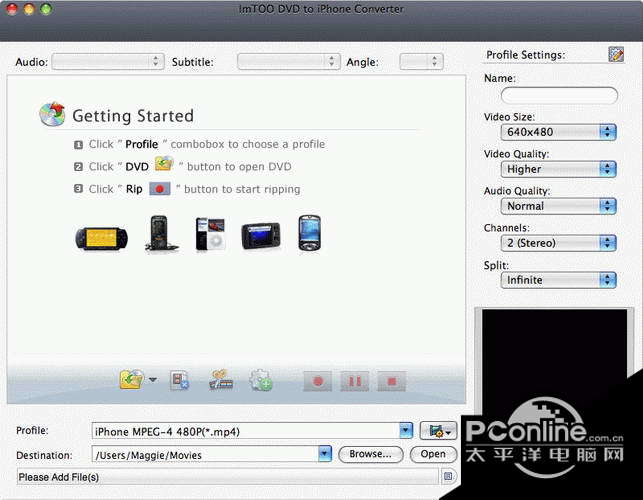This screenshot has width=643, height=500.
Task: Click the 'Please Add File(s)' status text
Action: tap(59, 477)
